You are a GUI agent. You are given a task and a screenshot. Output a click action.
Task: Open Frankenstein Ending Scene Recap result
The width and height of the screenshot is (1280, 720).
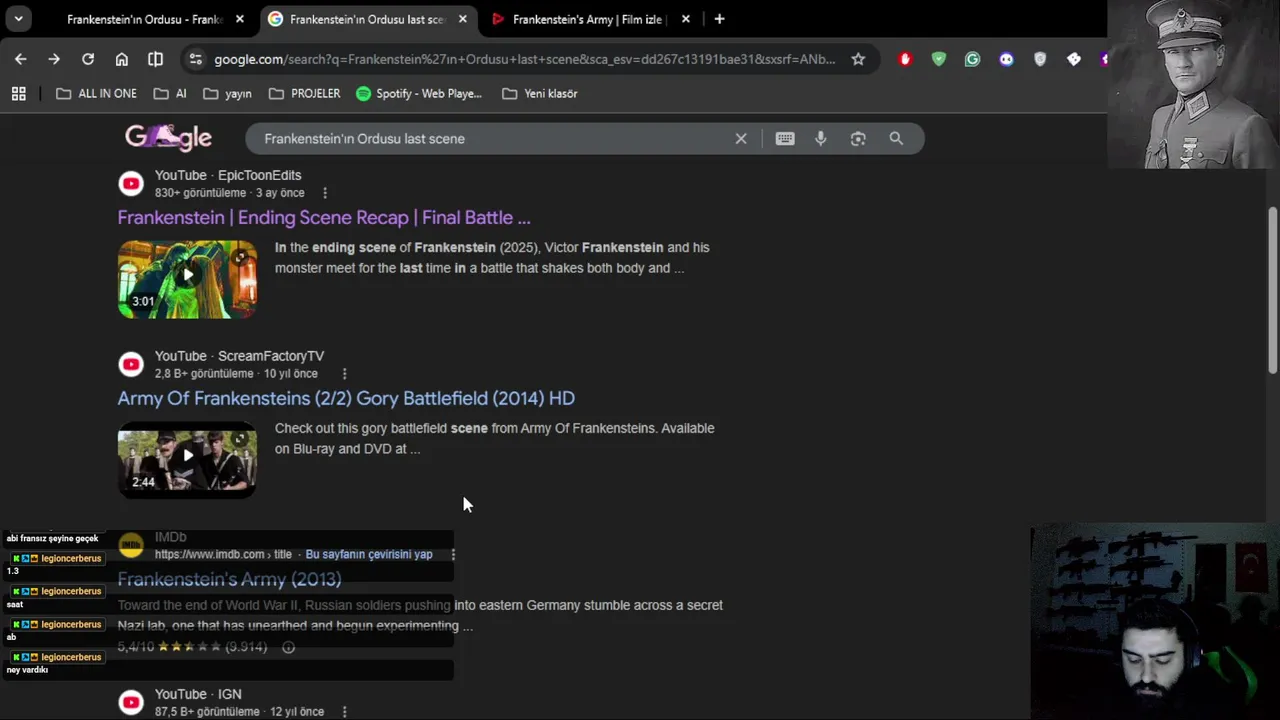point(324,217)
